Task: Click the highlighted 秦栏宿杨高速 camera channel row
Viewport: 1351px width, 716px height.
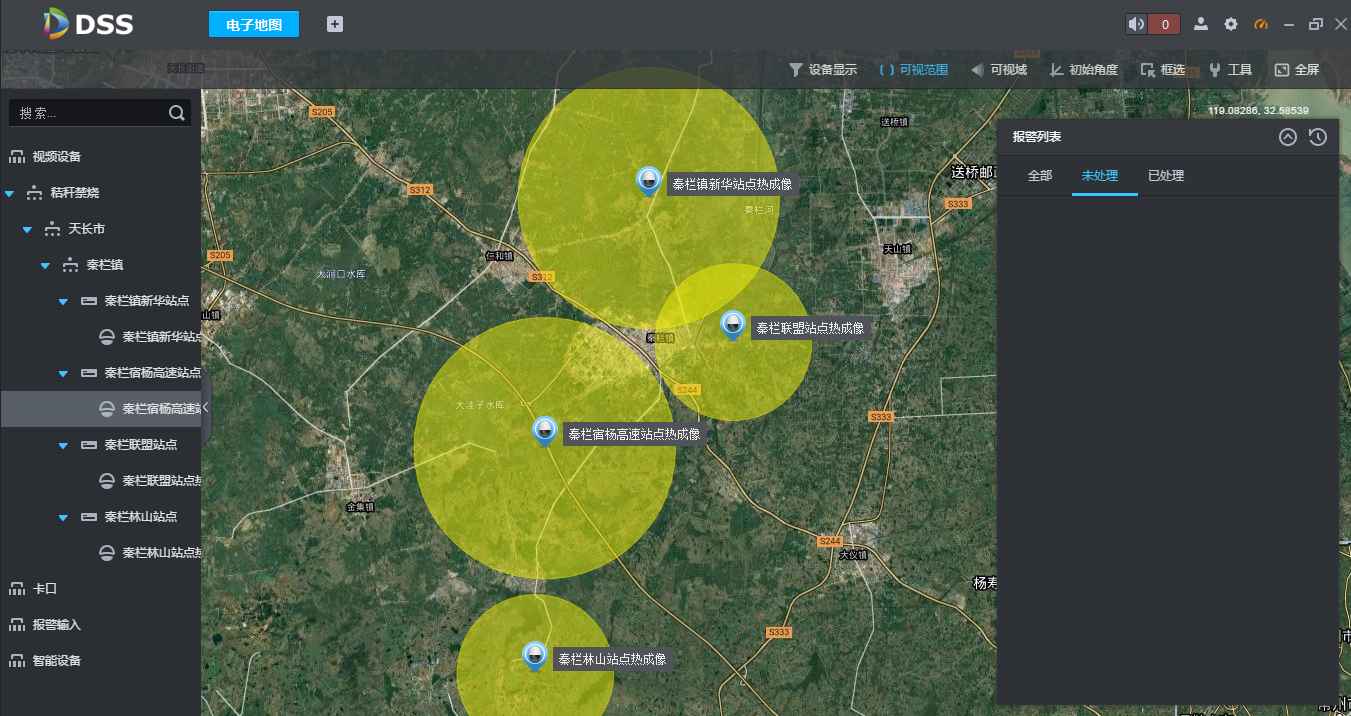Action: coord(100,409)
